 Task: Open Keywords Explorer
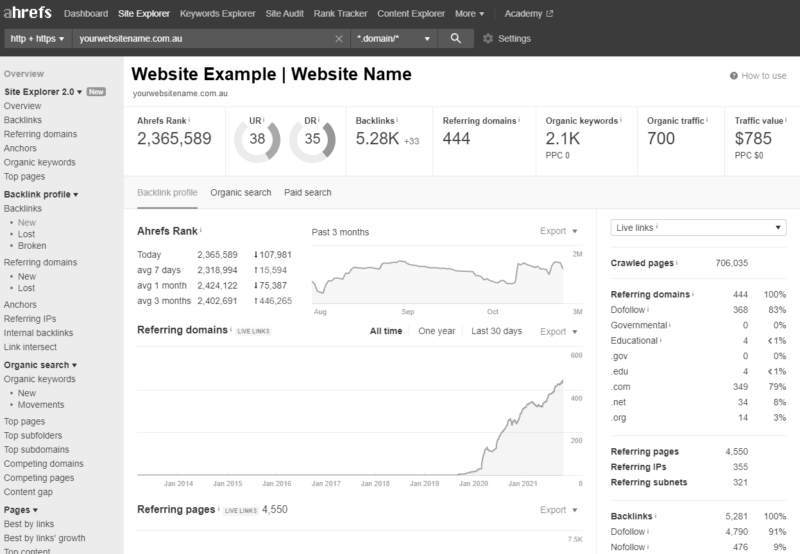click(x=217, y=14)
